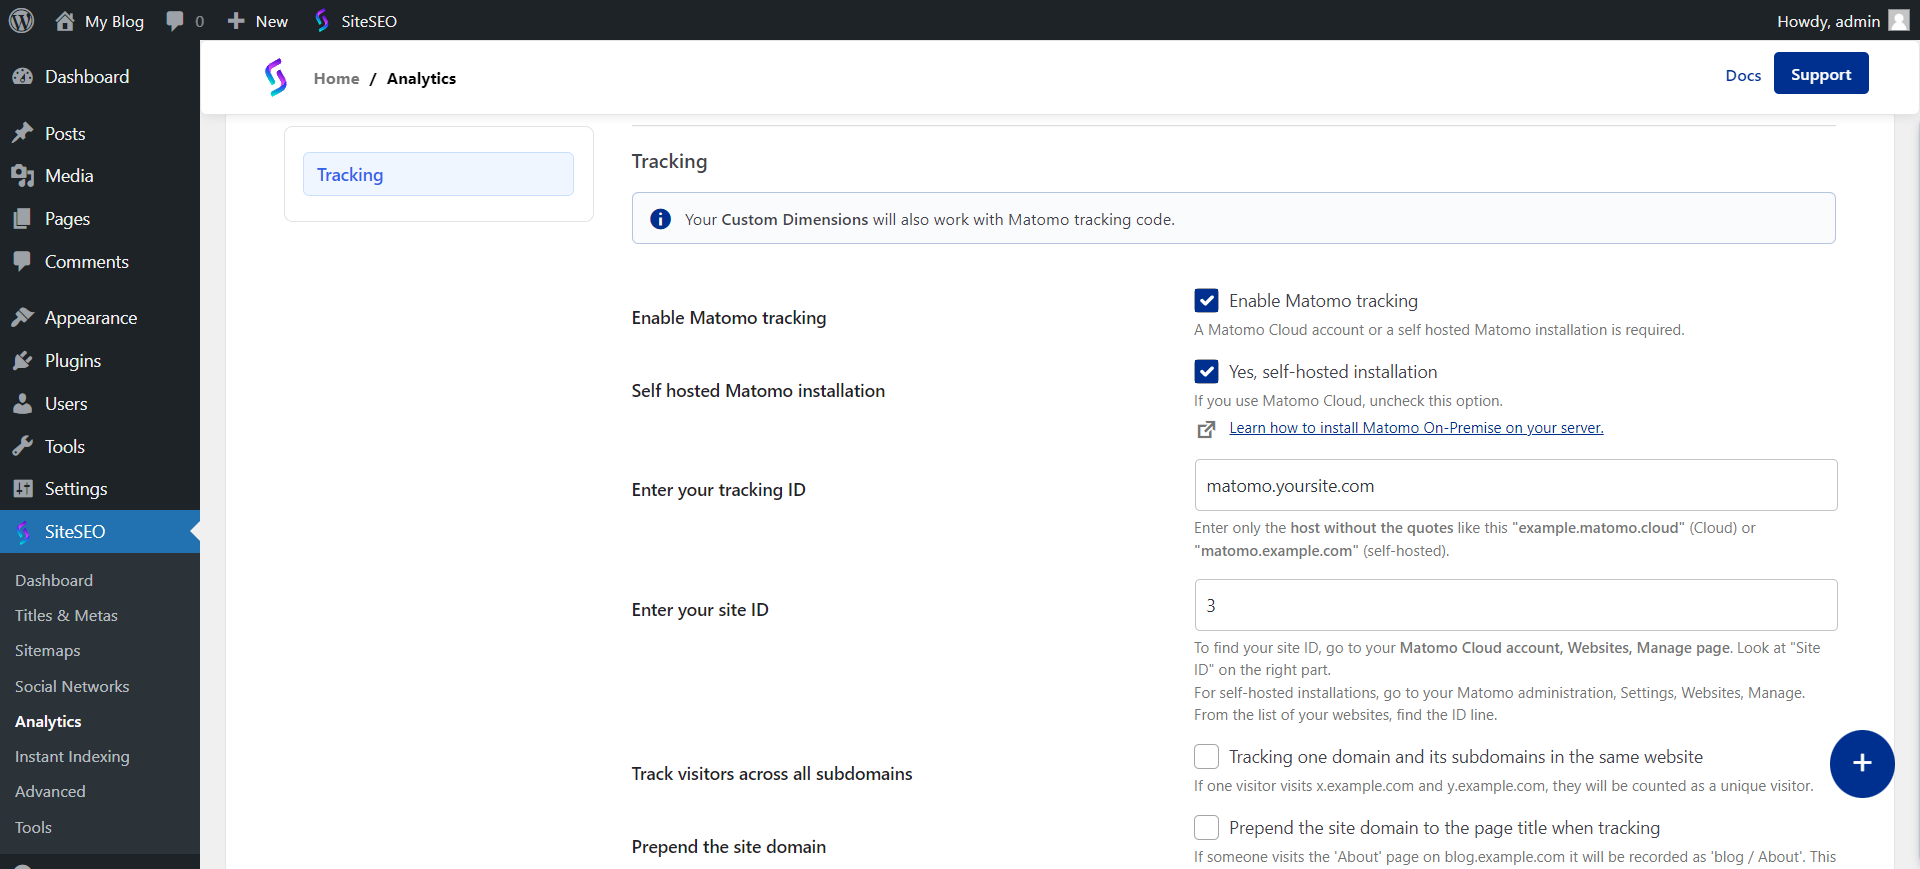Image resolution: width=1920 pixels, height=869 pixels.
Task: Open My Blog home icon
Action: point(65,20)
